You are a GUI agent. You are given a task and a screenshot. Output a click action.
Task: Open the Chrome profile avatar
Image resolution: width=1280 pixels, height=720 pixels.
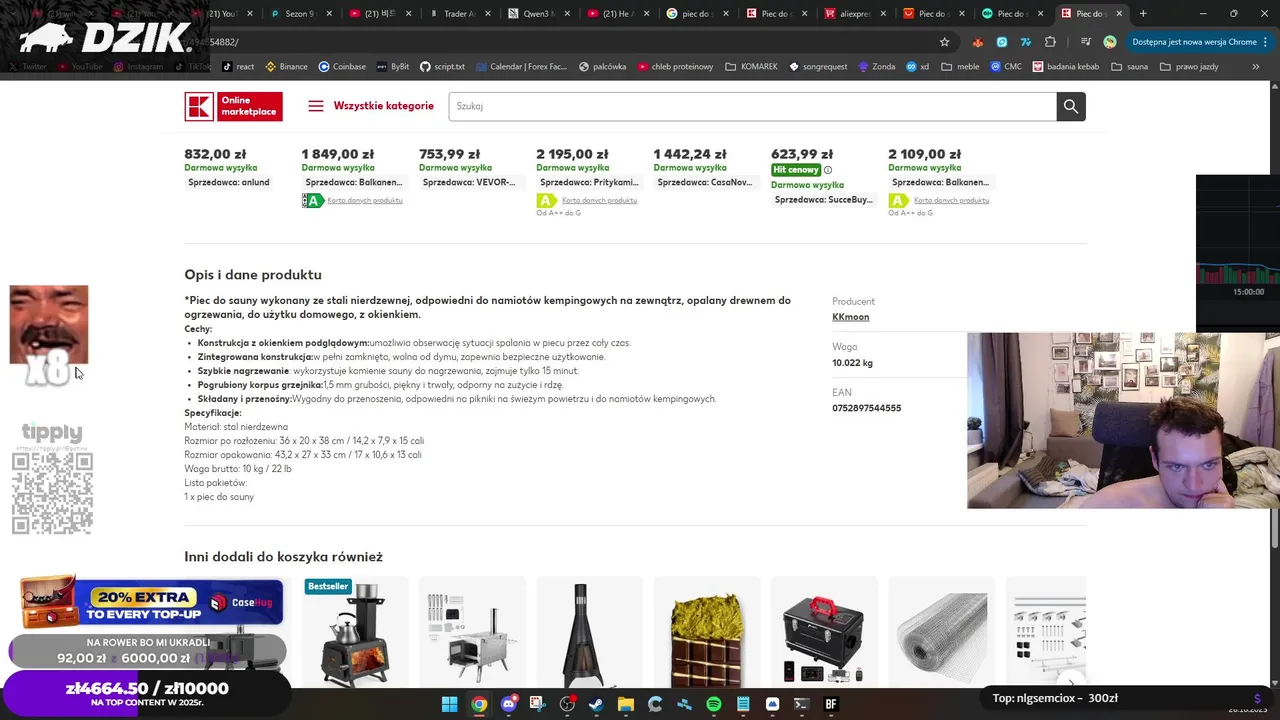point(1110,42)
